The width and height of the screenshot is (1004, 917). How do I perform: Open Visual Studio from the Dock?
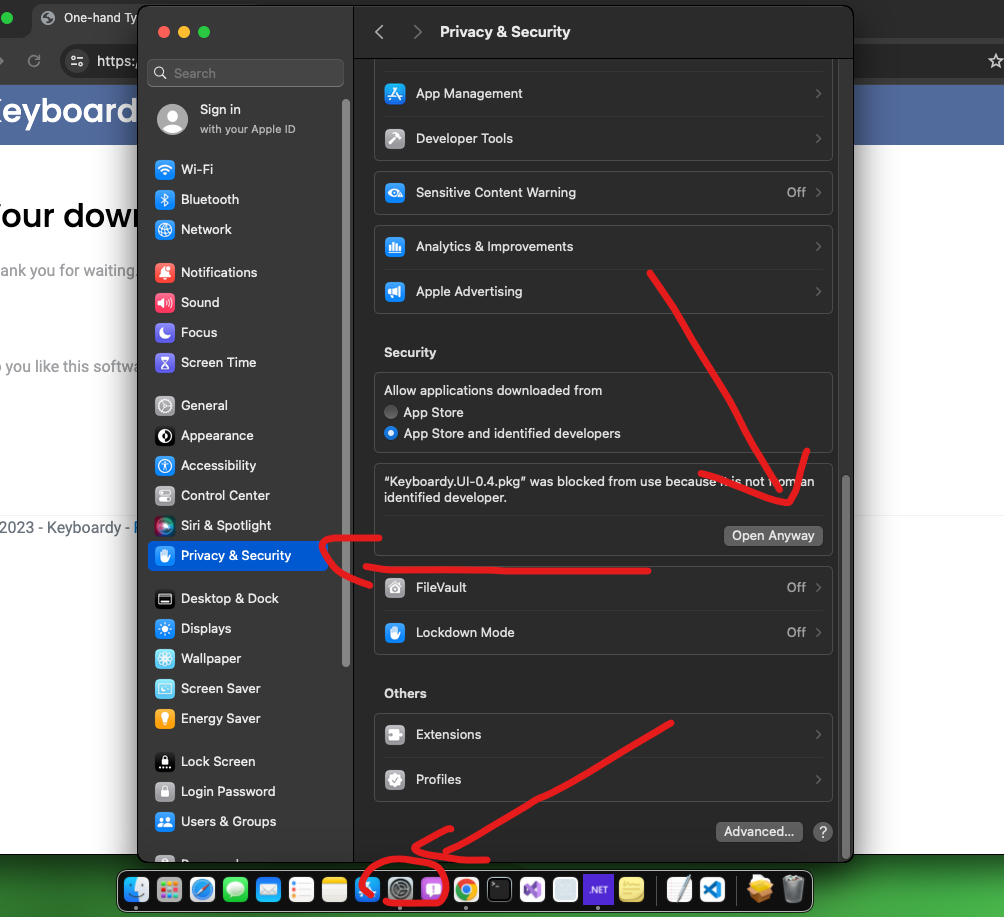[532, 889]
